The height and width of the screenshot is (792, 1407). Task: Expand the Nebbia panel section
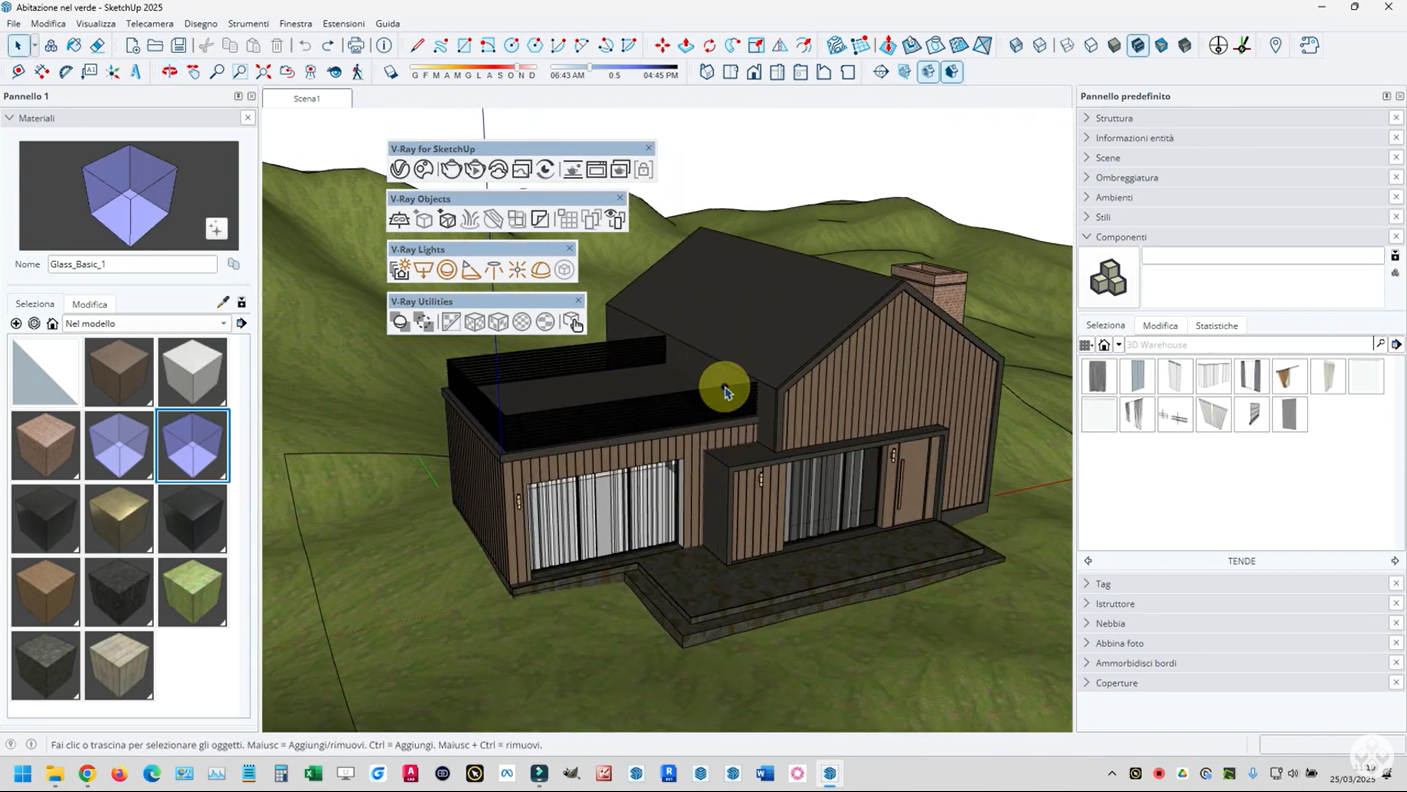point(1110,623)
